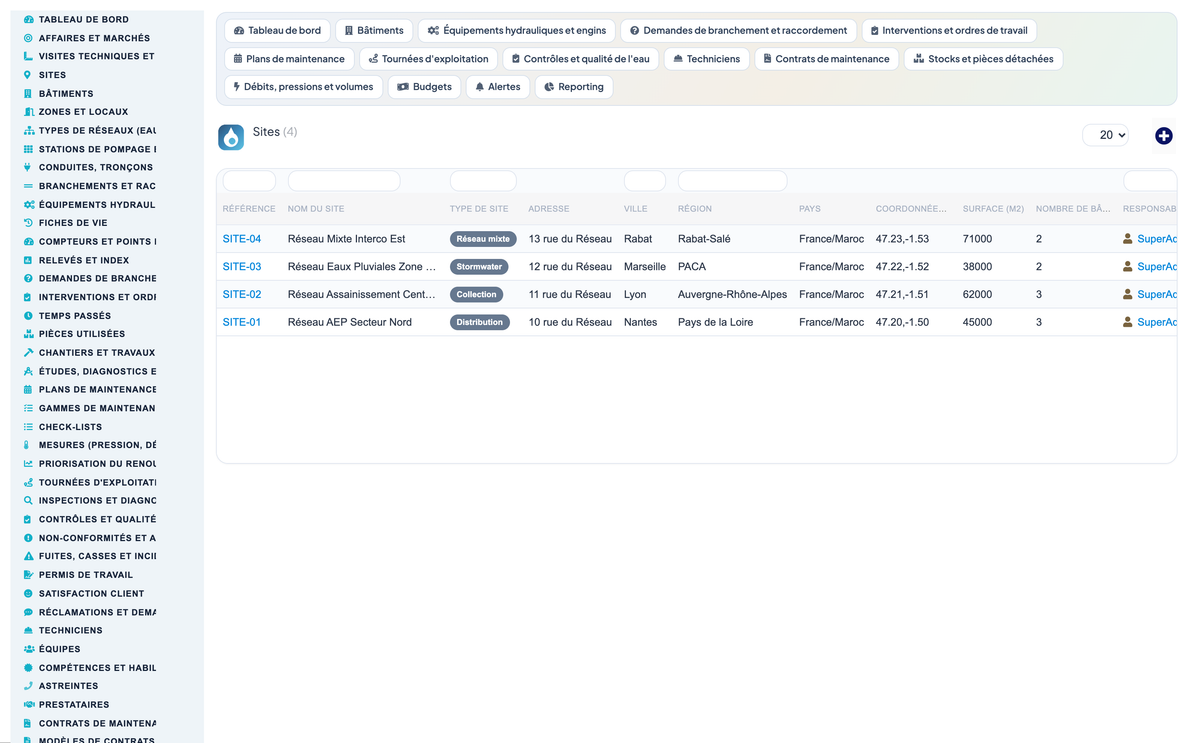The width and height of the screenshot is (1200, 743).
Task: Select the Plans de maintenance tab
Action: tap(289, 58)
